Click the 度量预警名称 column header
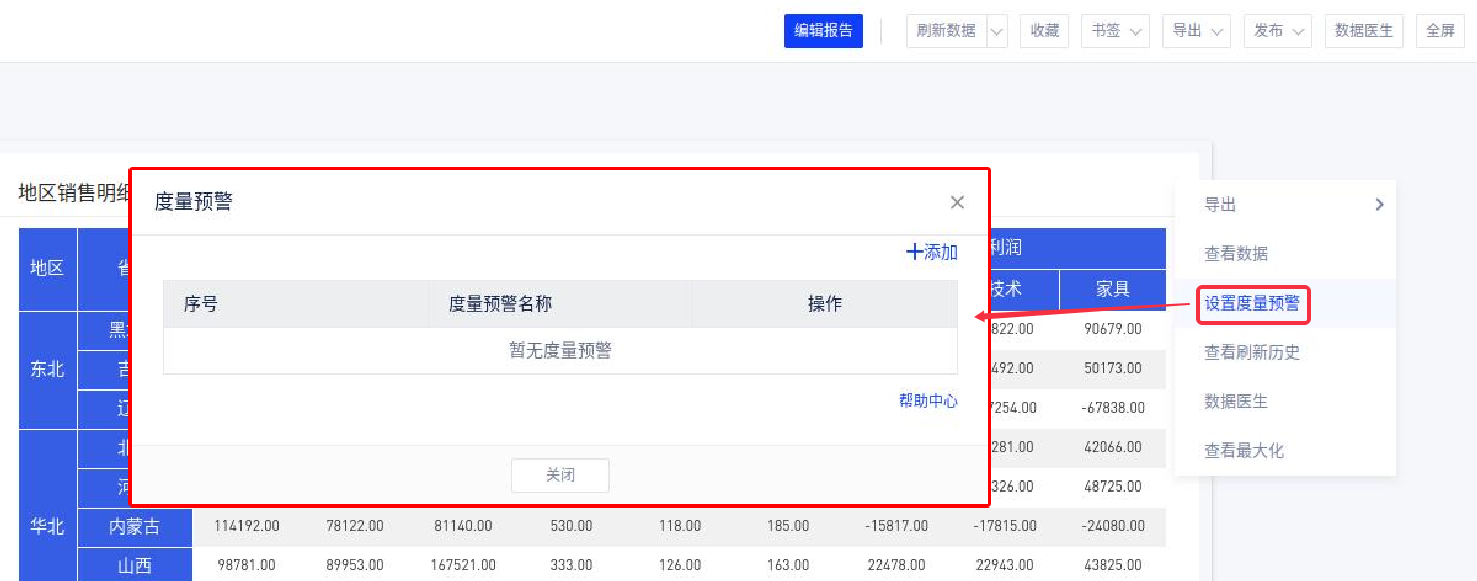 (500, 304)
